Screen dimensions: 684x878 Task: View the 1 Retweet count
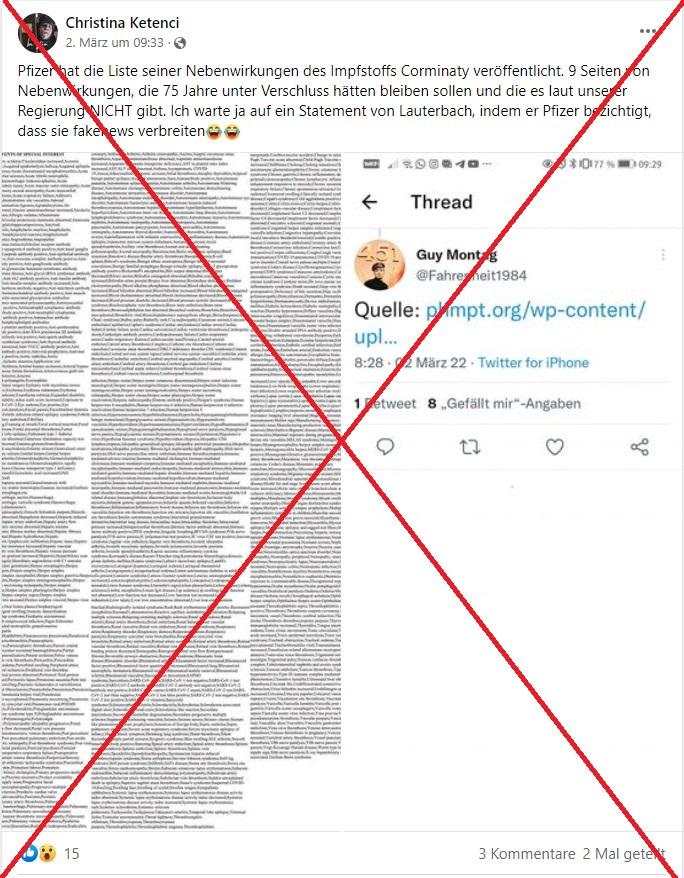385,403
